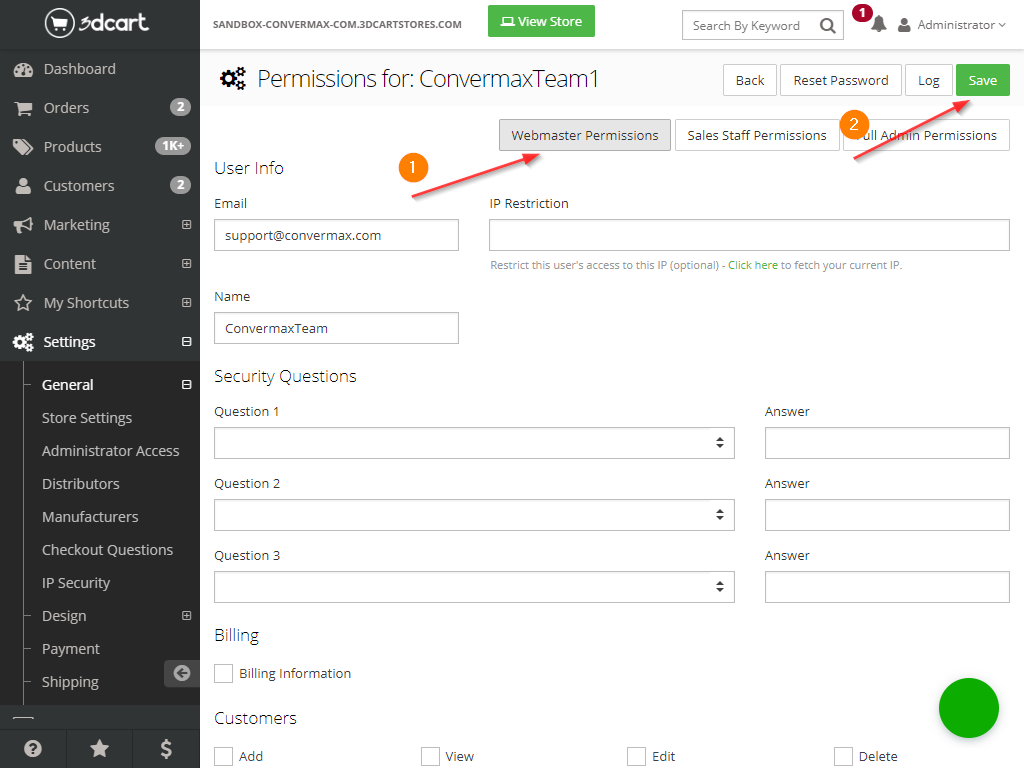
Task: Click the Question 2 Answer field
Action: click(887, 515)
